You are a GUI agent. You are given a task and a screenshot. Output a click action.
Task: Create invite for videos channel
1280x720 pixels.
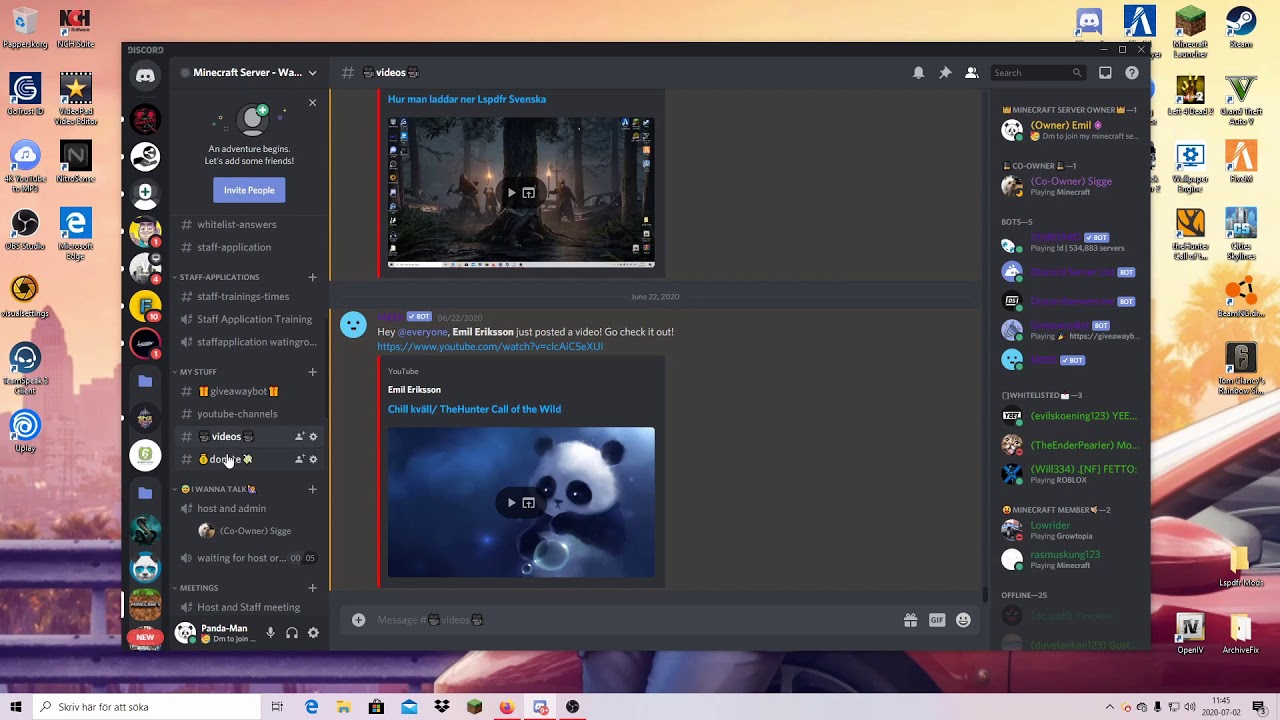pyautogui.click(x=299, y=436)
